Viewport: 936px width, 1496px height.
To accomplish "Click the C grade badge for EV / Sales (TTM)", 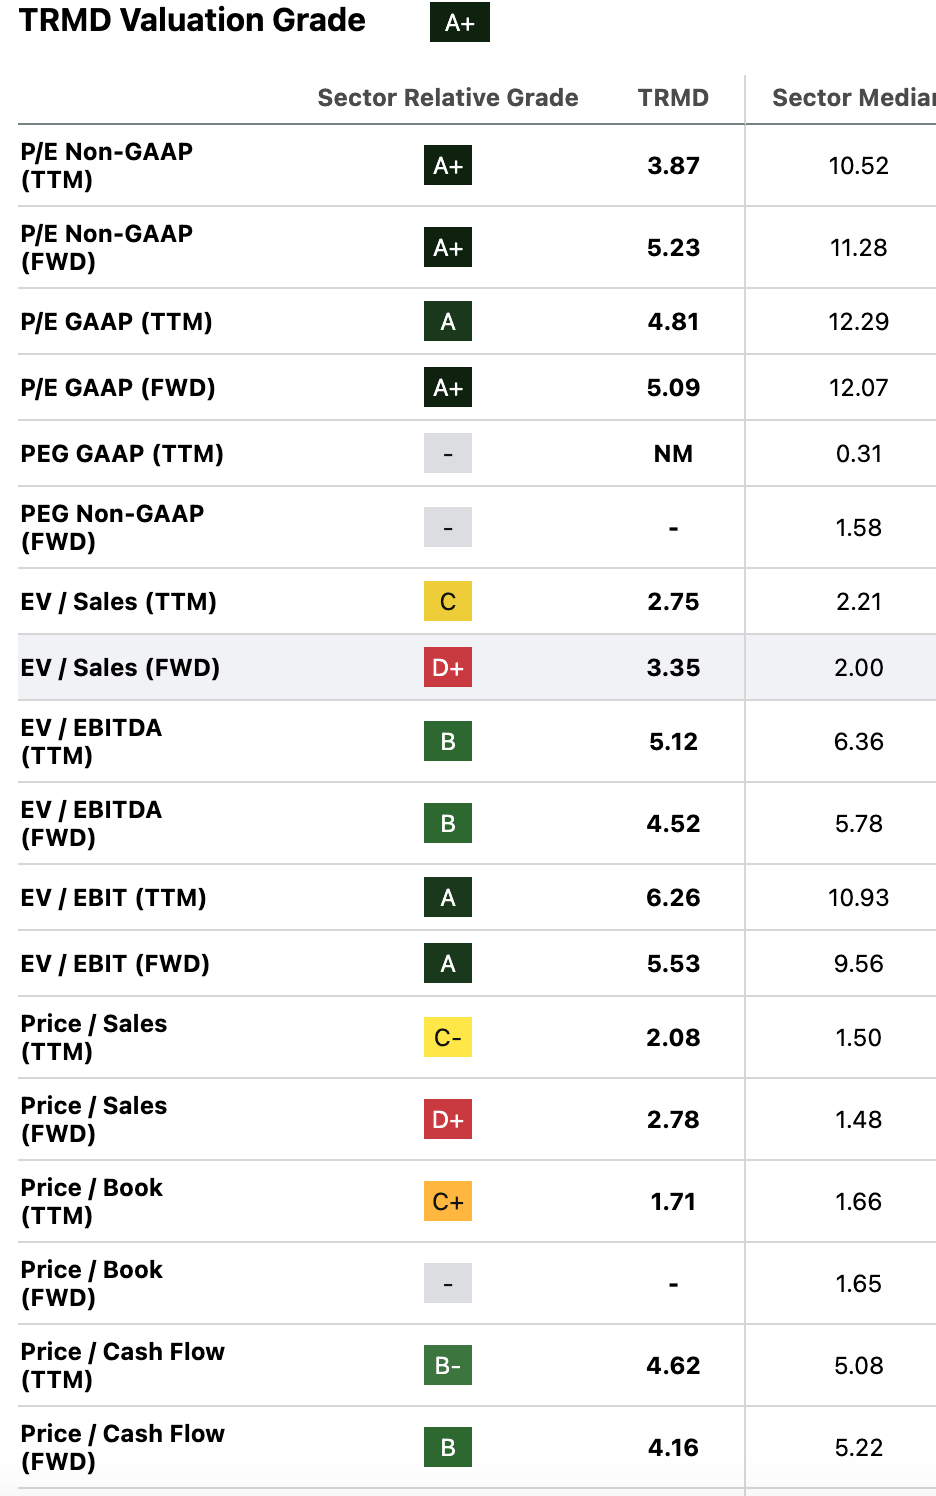I will tap(447, 602).
